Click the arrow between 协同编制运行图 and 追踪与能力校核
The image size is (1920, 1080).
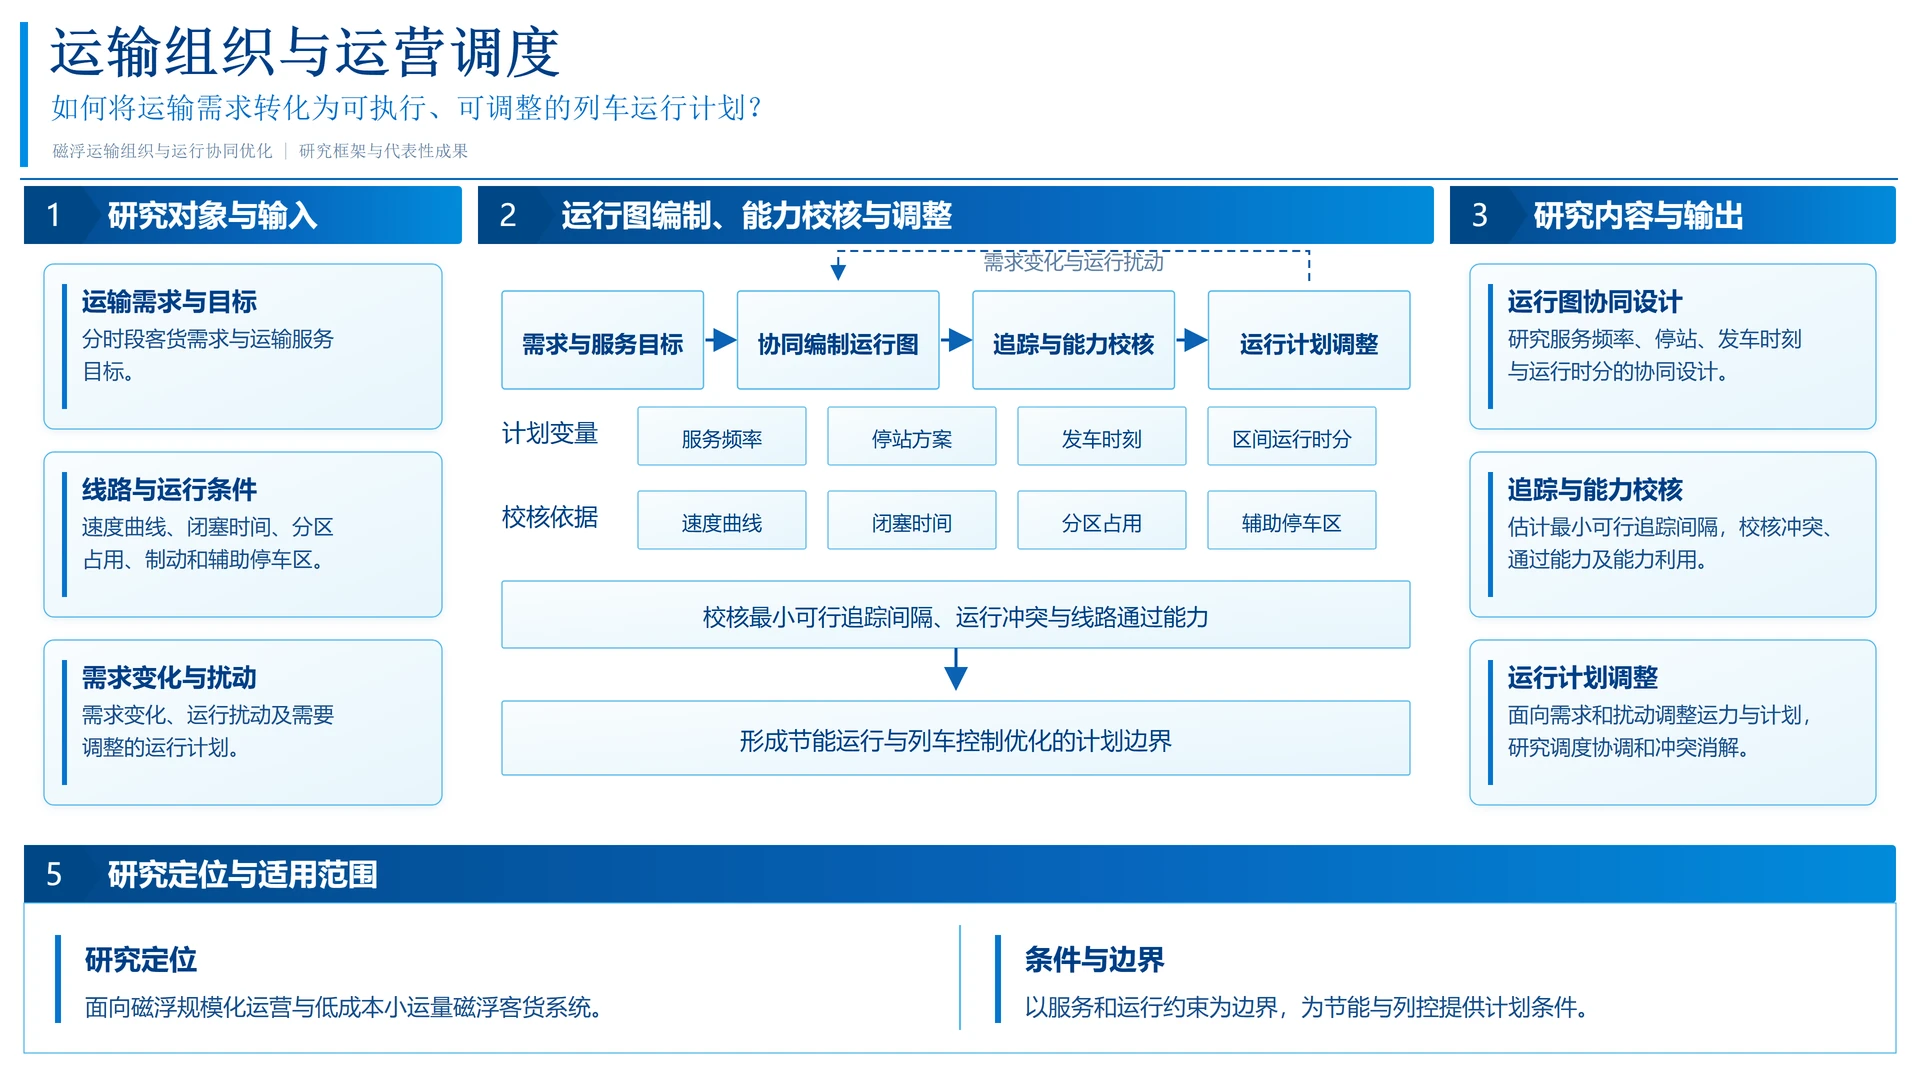pyautogui.click(x=957, y=340)
